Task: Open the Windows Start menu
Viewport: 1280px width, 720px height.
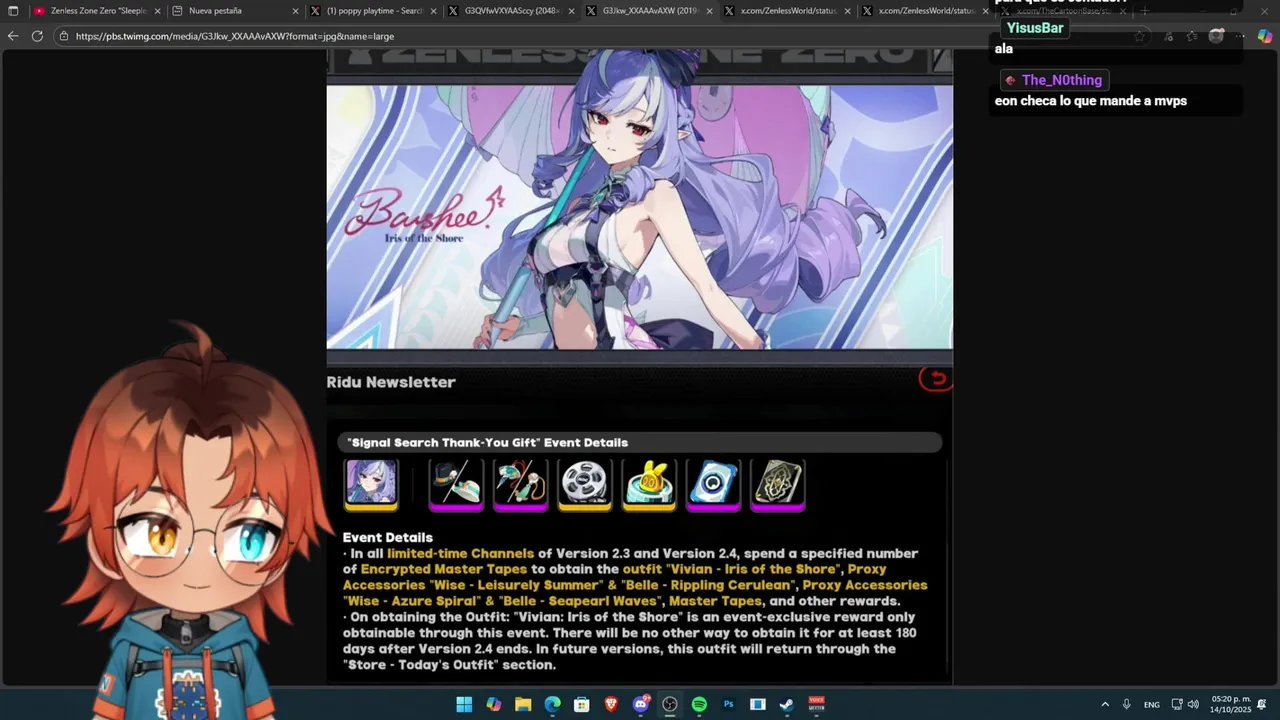Action: point(464,705)
